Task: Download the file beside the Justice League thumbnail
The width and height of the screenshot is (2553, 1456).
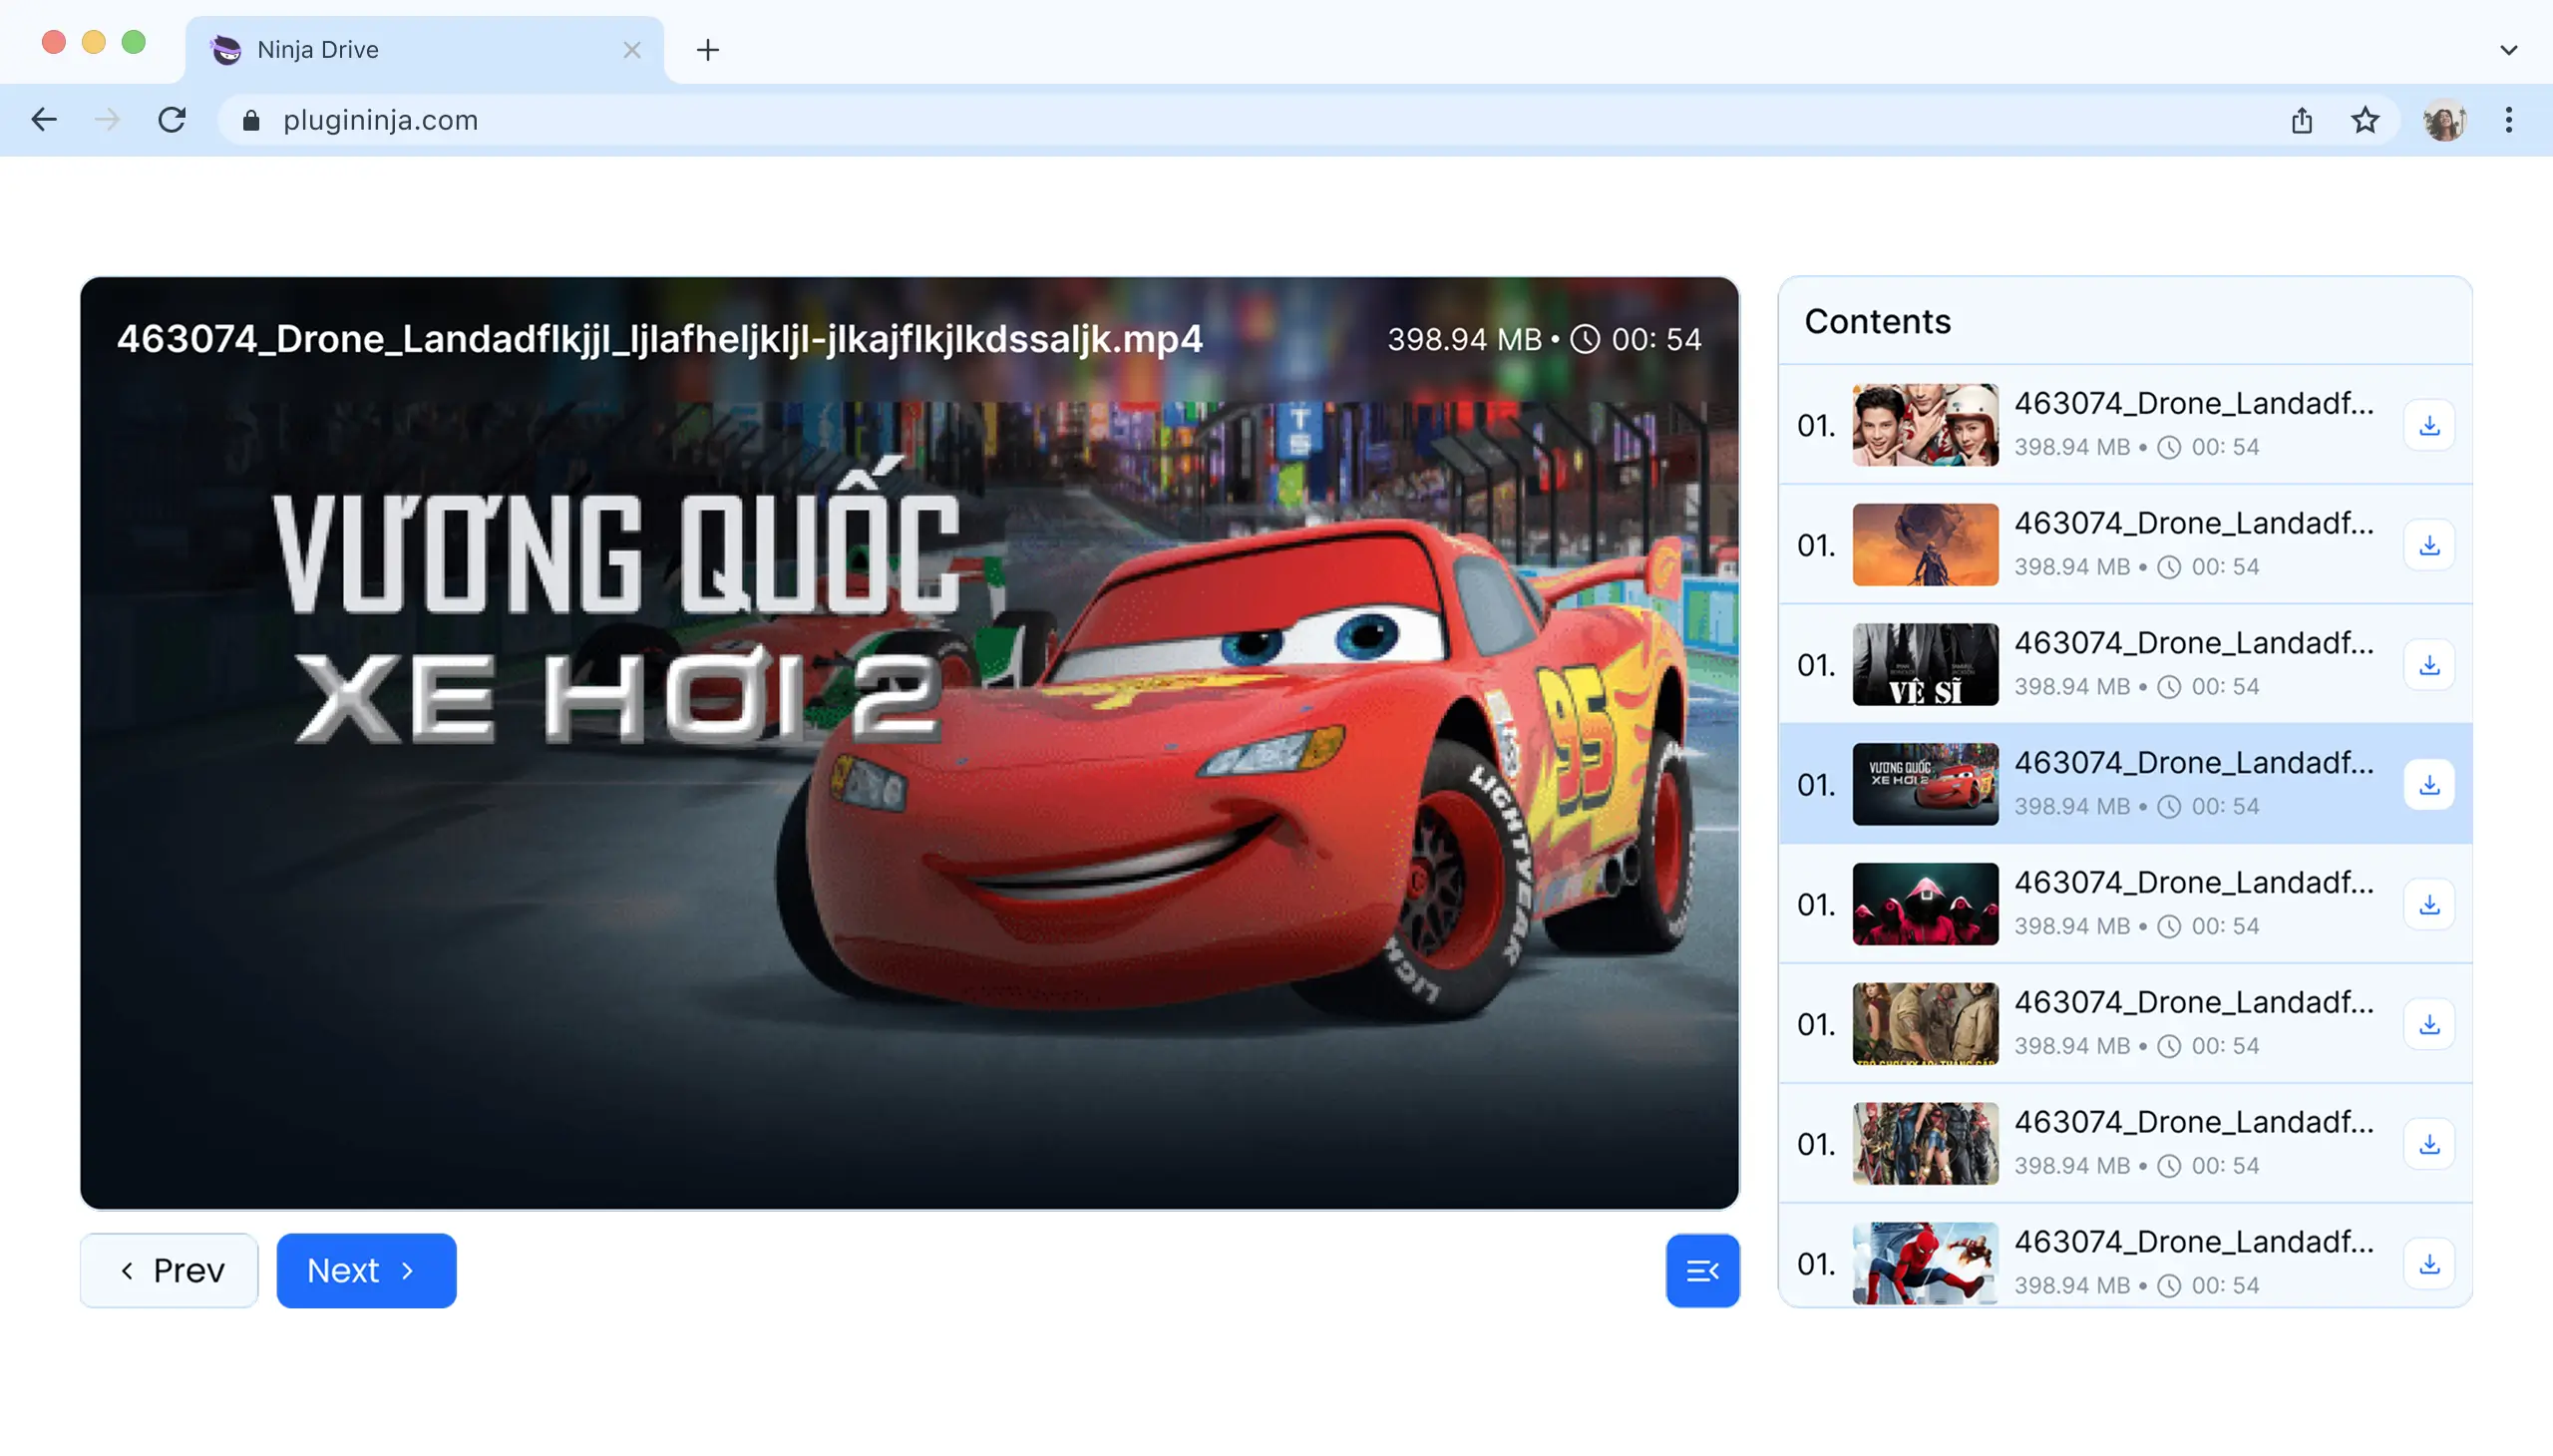Action: (x=2429, y=1144)
